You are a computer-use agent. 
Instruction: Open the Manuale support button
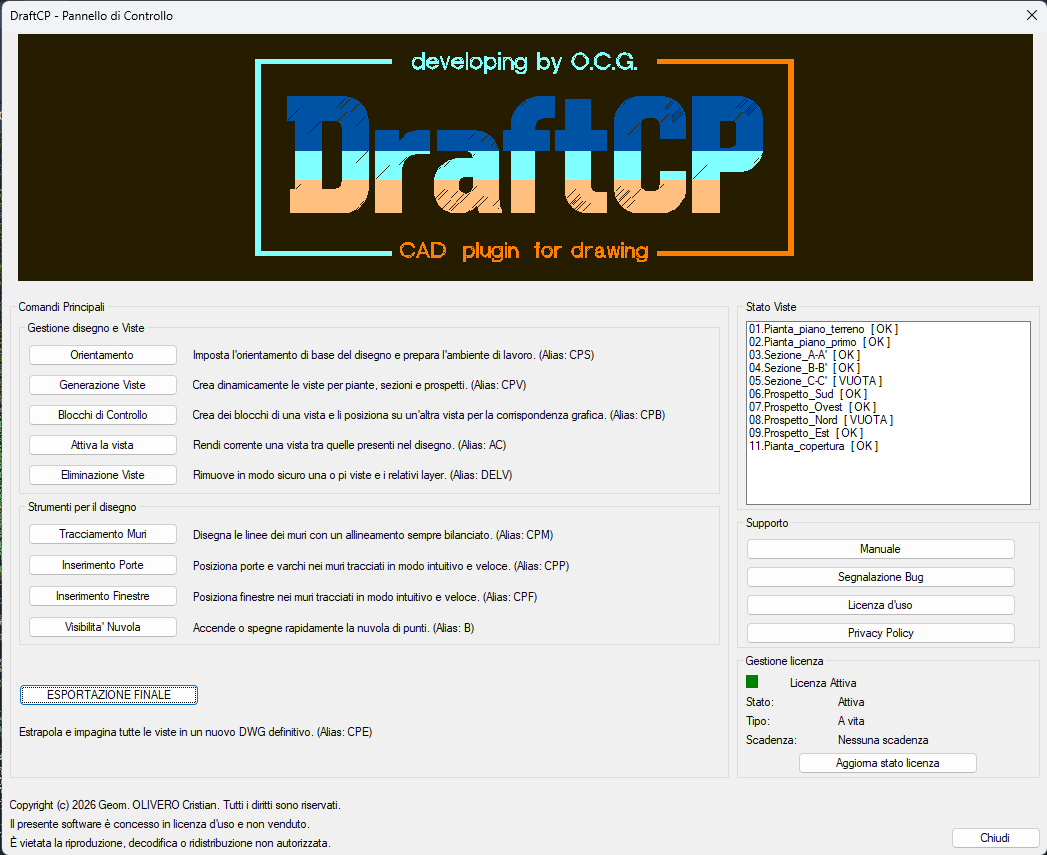coord(880,549)
